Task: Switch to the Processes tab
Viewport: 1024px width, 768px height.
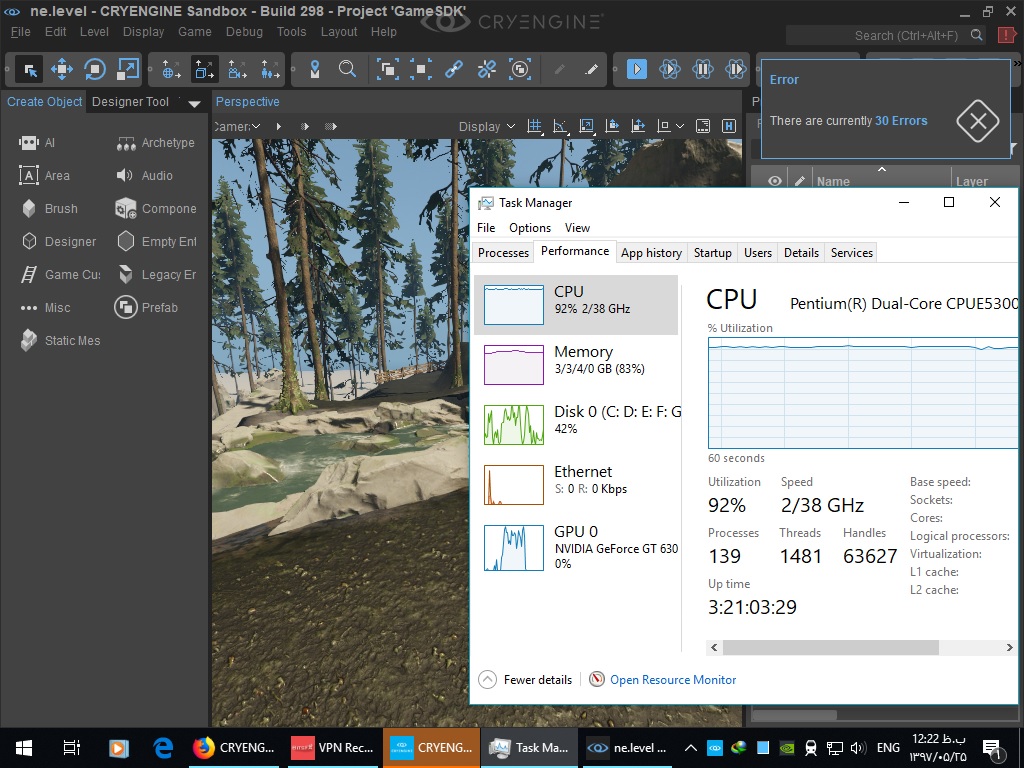Action: click(503, 253)
